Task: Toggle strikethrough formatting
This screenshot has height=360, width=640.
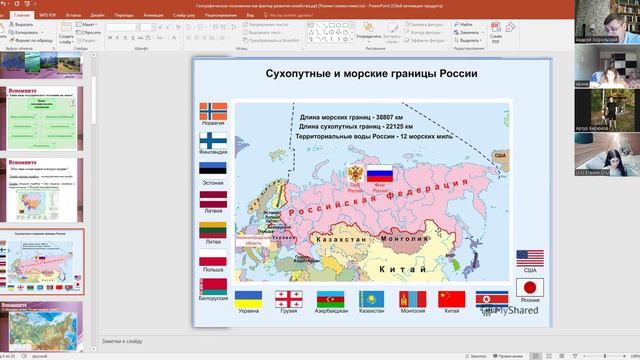Action: click(140, 38)
